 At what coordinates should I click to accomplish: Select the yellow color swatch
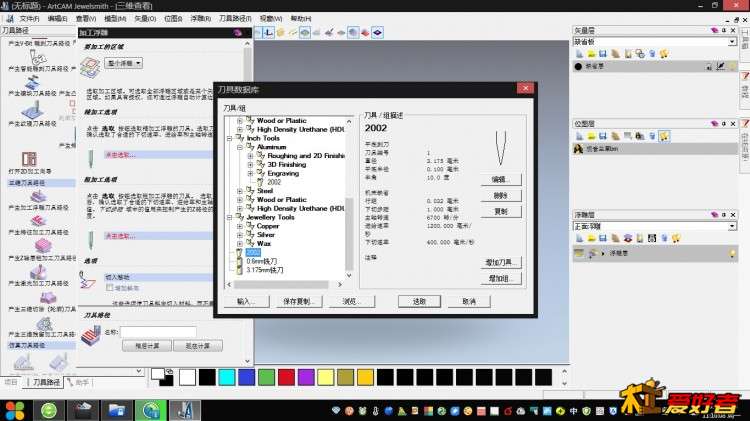(x=325, y=377)
